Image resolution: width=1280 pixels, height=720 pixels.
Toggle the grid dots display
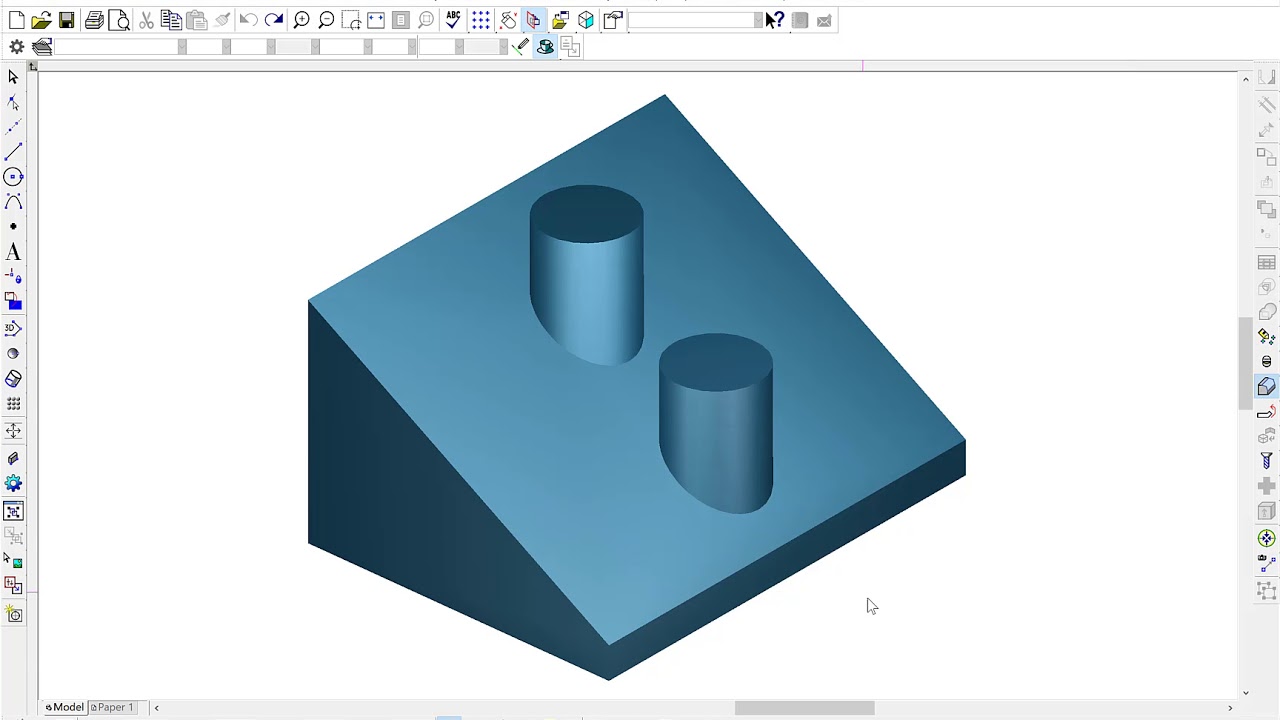click(481, 20)
